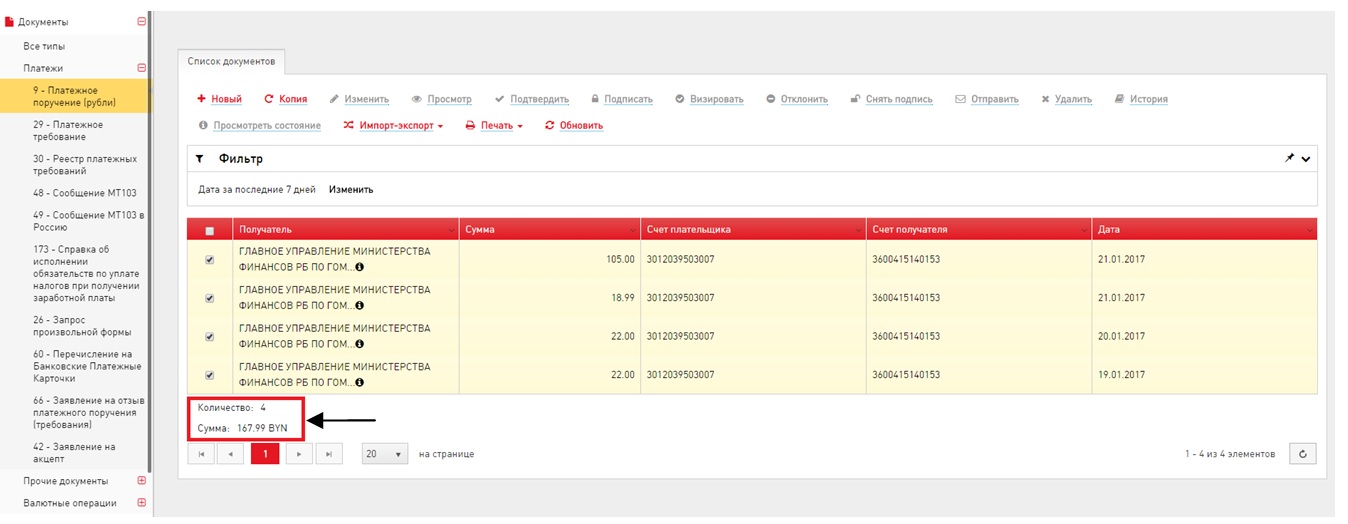
Task: Go to page 1 in pagination
Action: pyautogui.click(x=265, y=454)
